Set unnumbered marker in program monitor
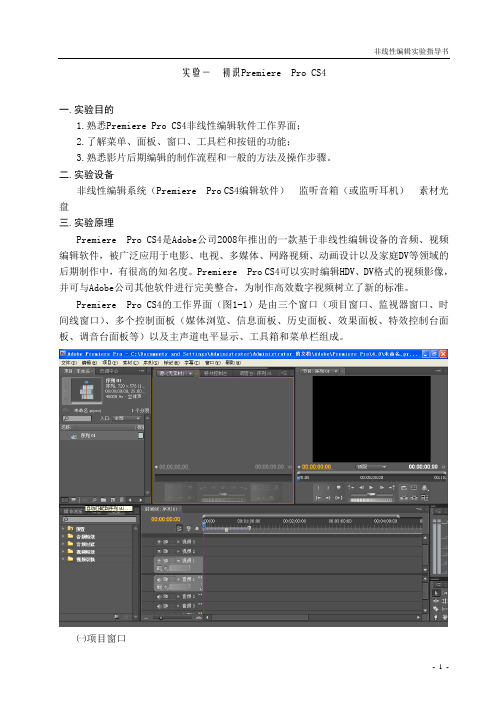This screenshot has width=496, height=702. click(338, 488)
